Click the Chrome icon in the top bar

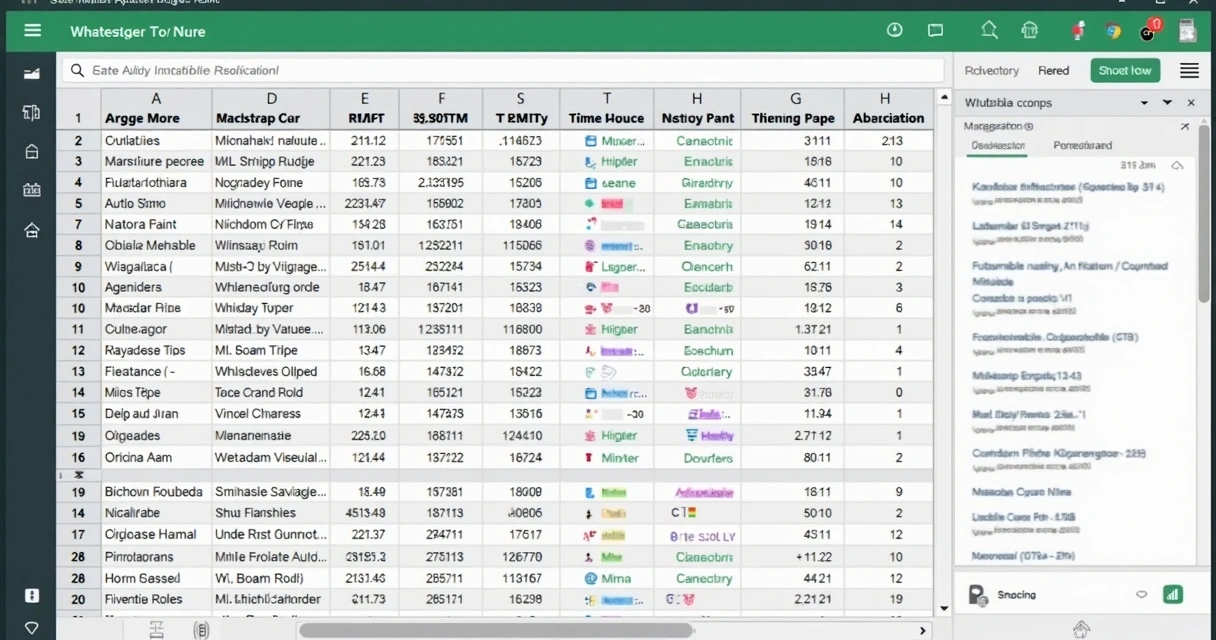pos(1114,31)
